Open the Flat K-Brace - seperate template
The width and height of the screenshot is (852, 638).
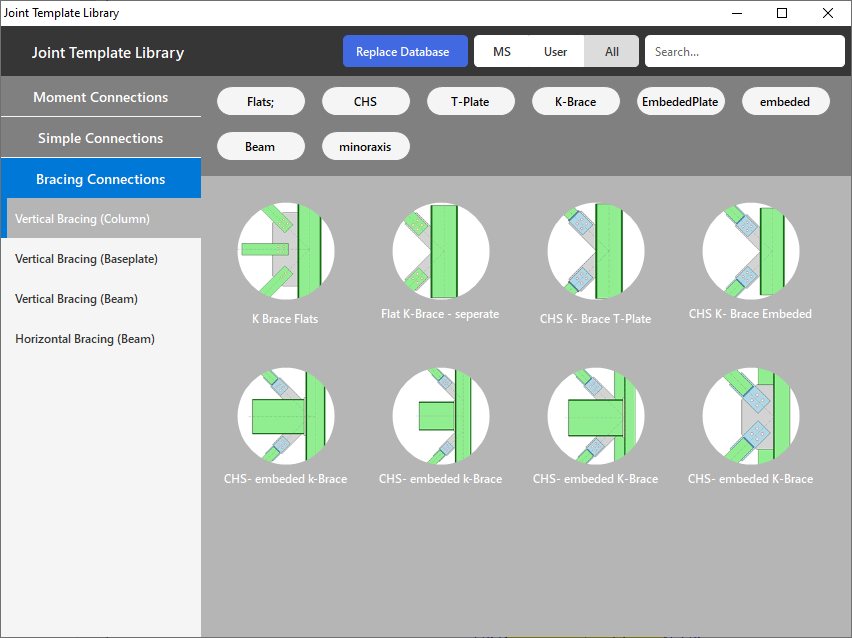440,251
